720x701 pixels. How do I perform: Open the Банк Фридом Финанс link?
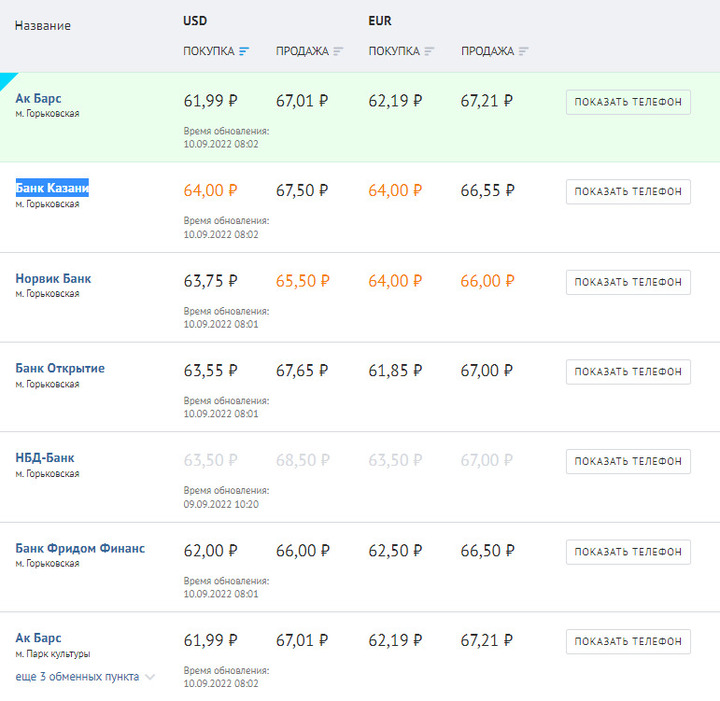pyautogui.click(x=80, y=548)
